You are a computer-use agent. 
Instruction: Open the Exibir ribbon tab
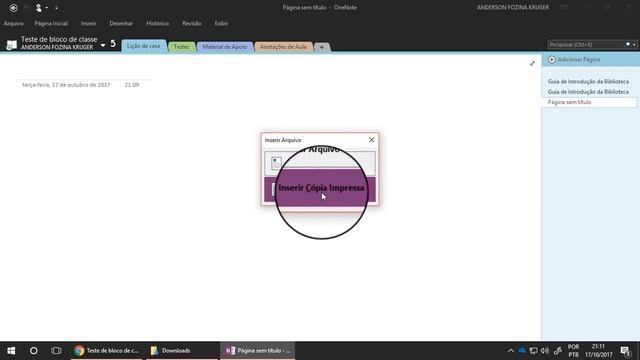point(221,24)
